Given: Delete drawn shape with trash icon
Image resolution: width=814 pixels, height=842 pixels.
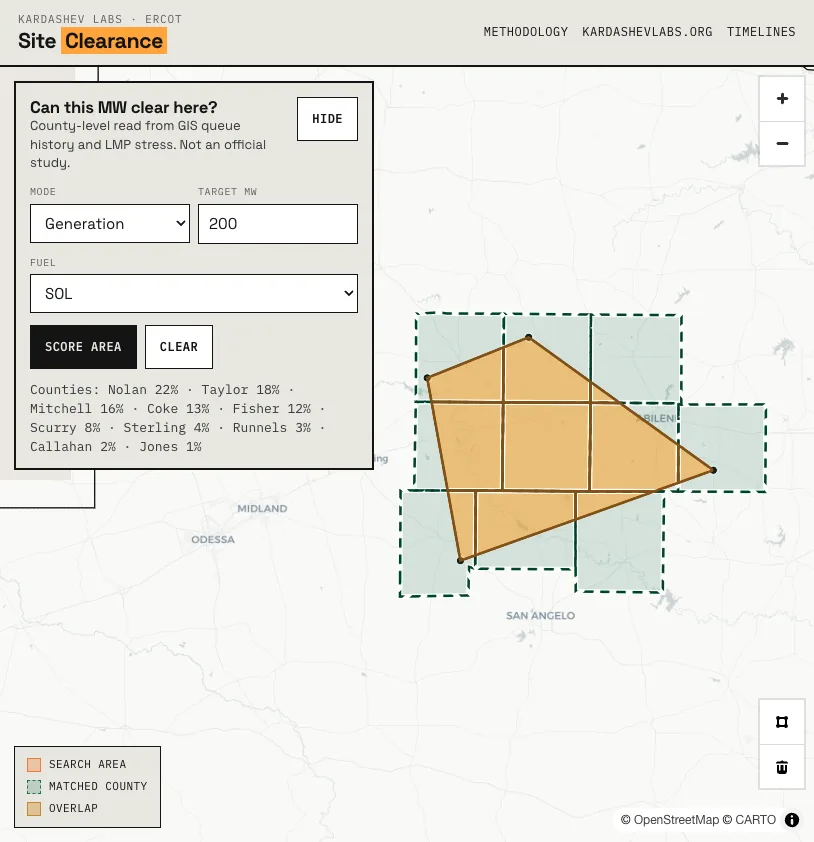Looking at the screenshot, I should pos(782,767).
